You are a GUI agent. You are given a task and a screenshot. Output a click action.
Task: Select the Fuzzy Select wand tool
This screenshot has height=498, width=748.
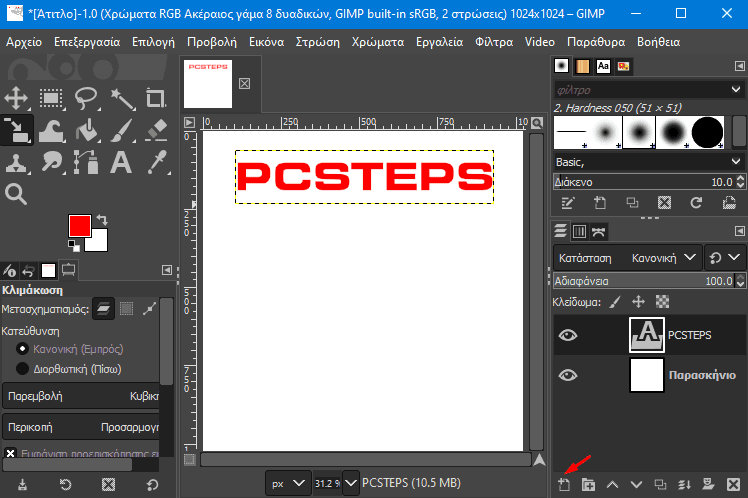pos(122,98)
